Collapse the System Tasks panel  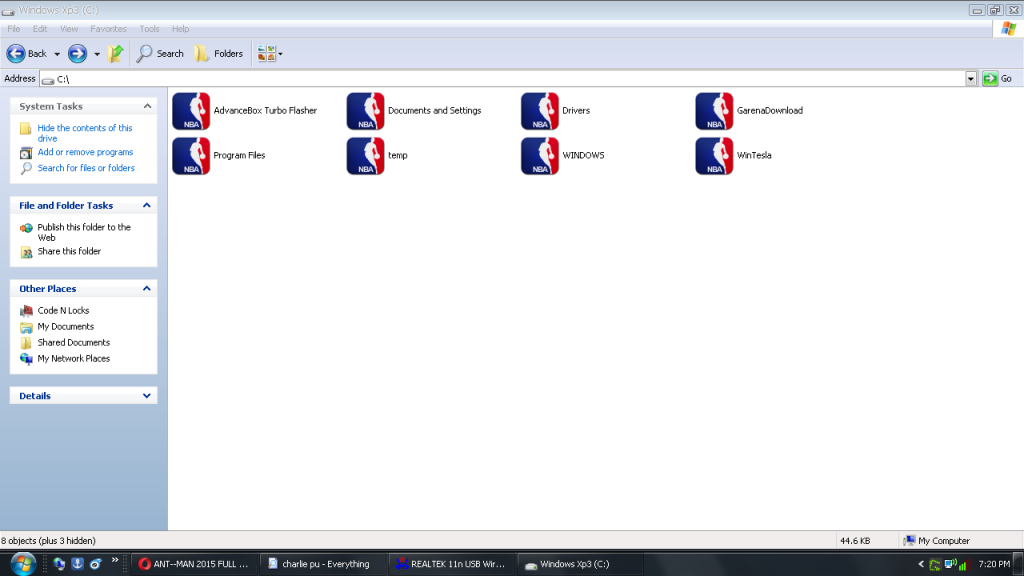coord(148,106)
